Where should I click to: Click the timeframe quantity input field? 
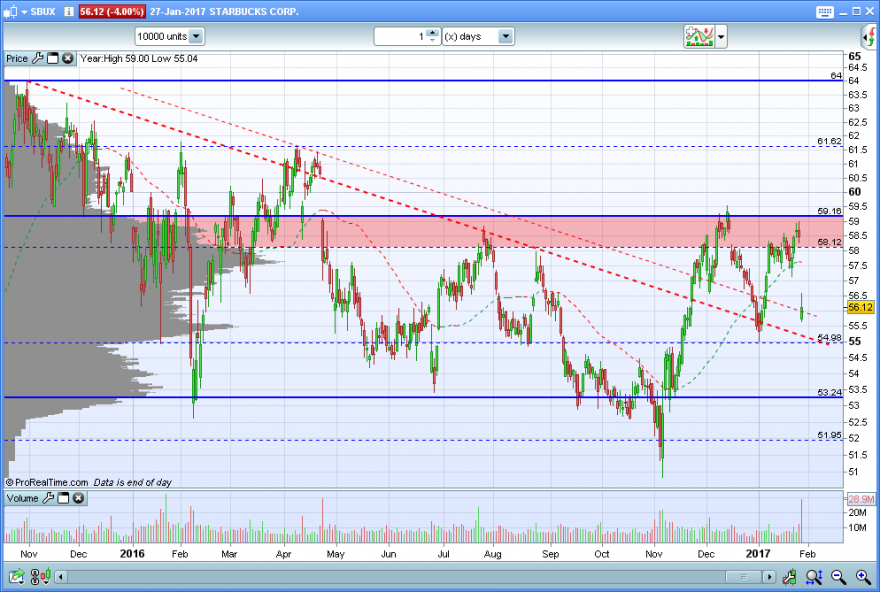point(400,36)
